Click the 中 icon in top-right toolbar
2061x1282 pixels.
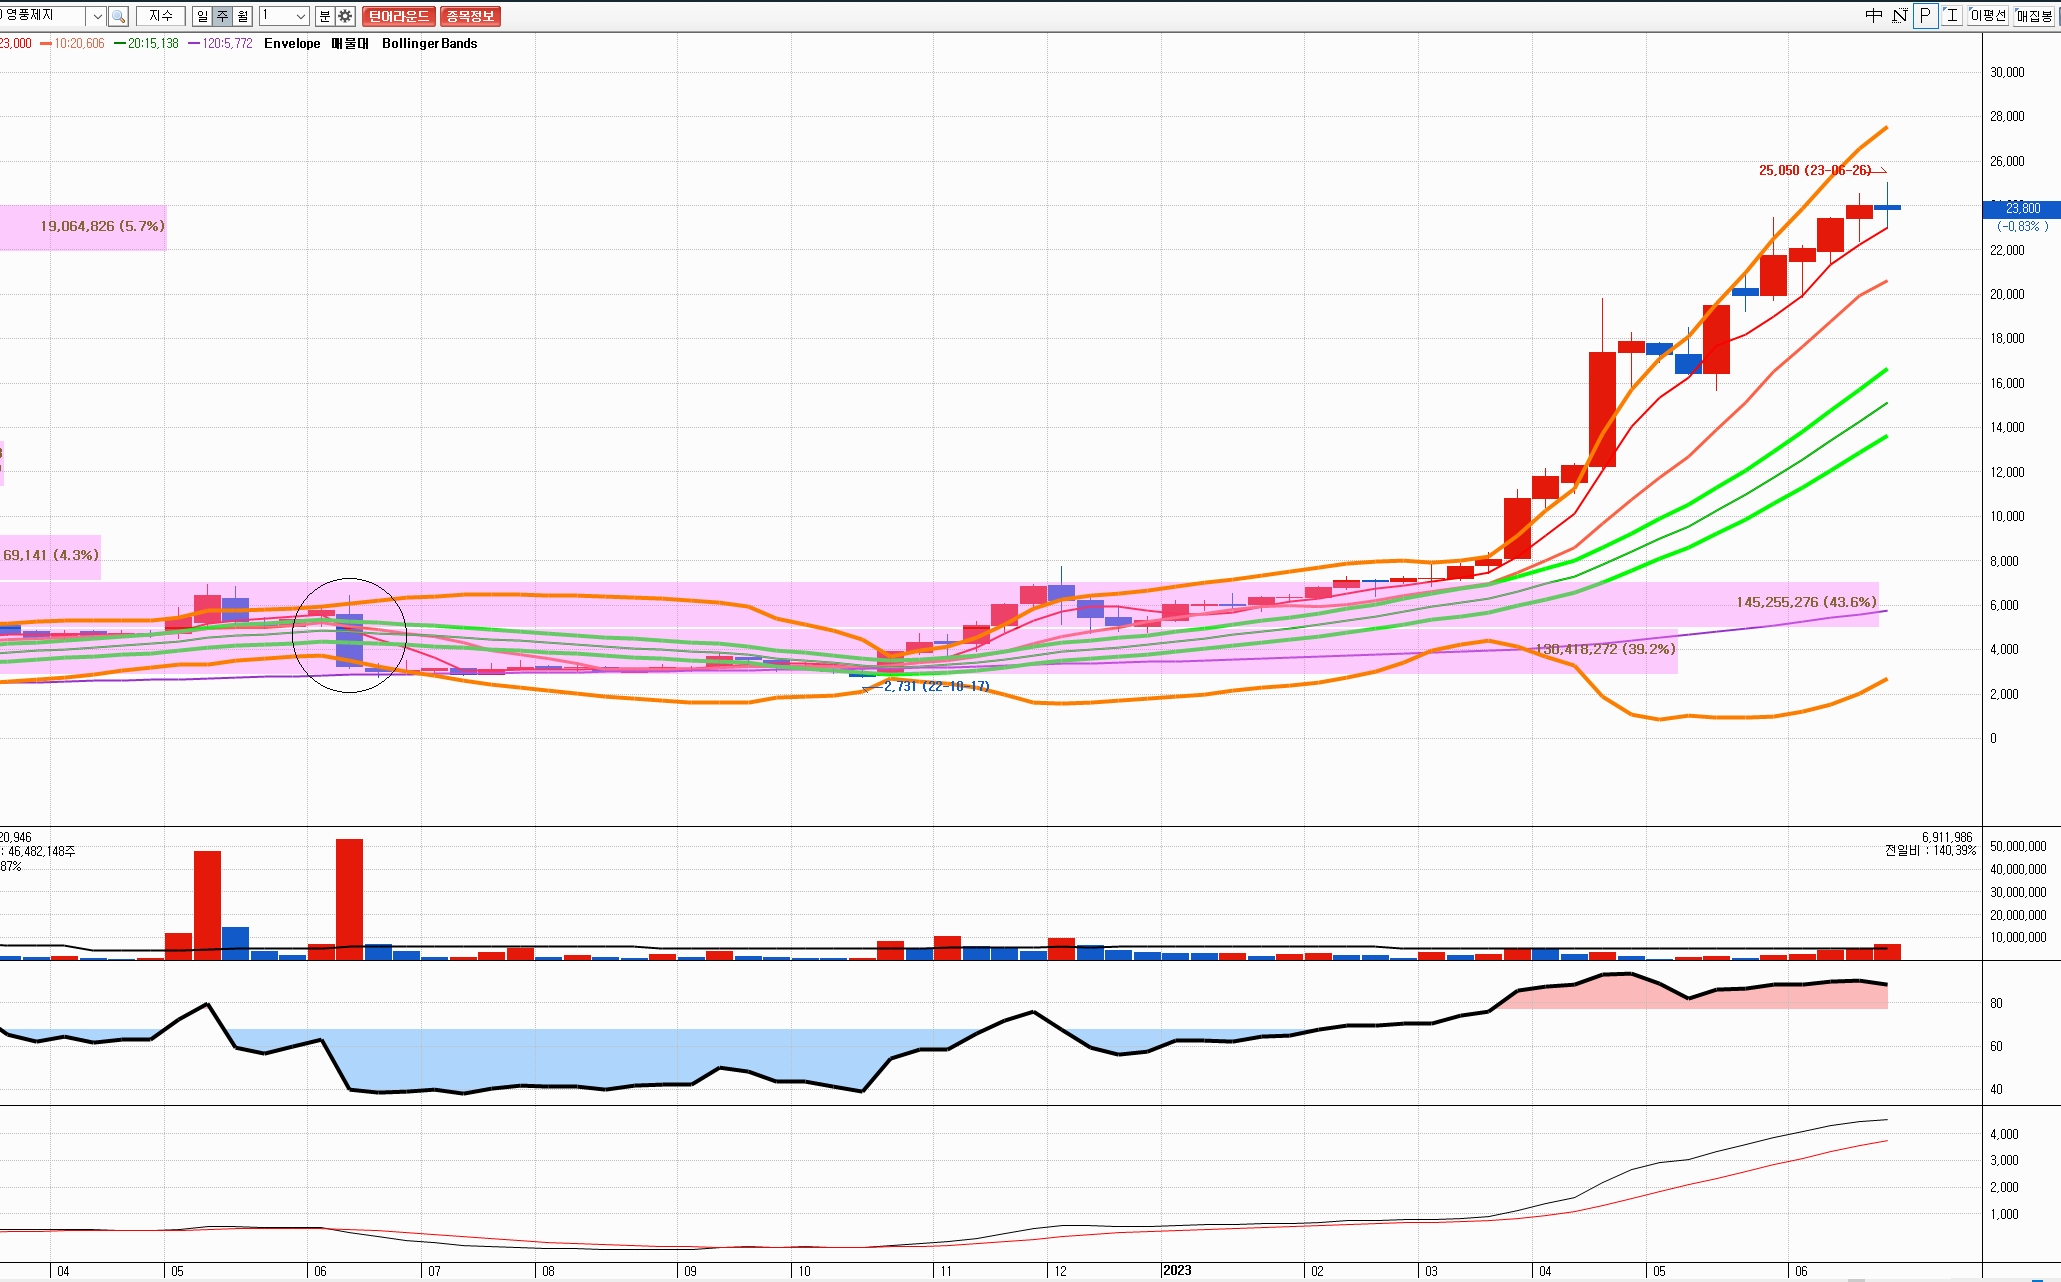(x=1874, y=15)
